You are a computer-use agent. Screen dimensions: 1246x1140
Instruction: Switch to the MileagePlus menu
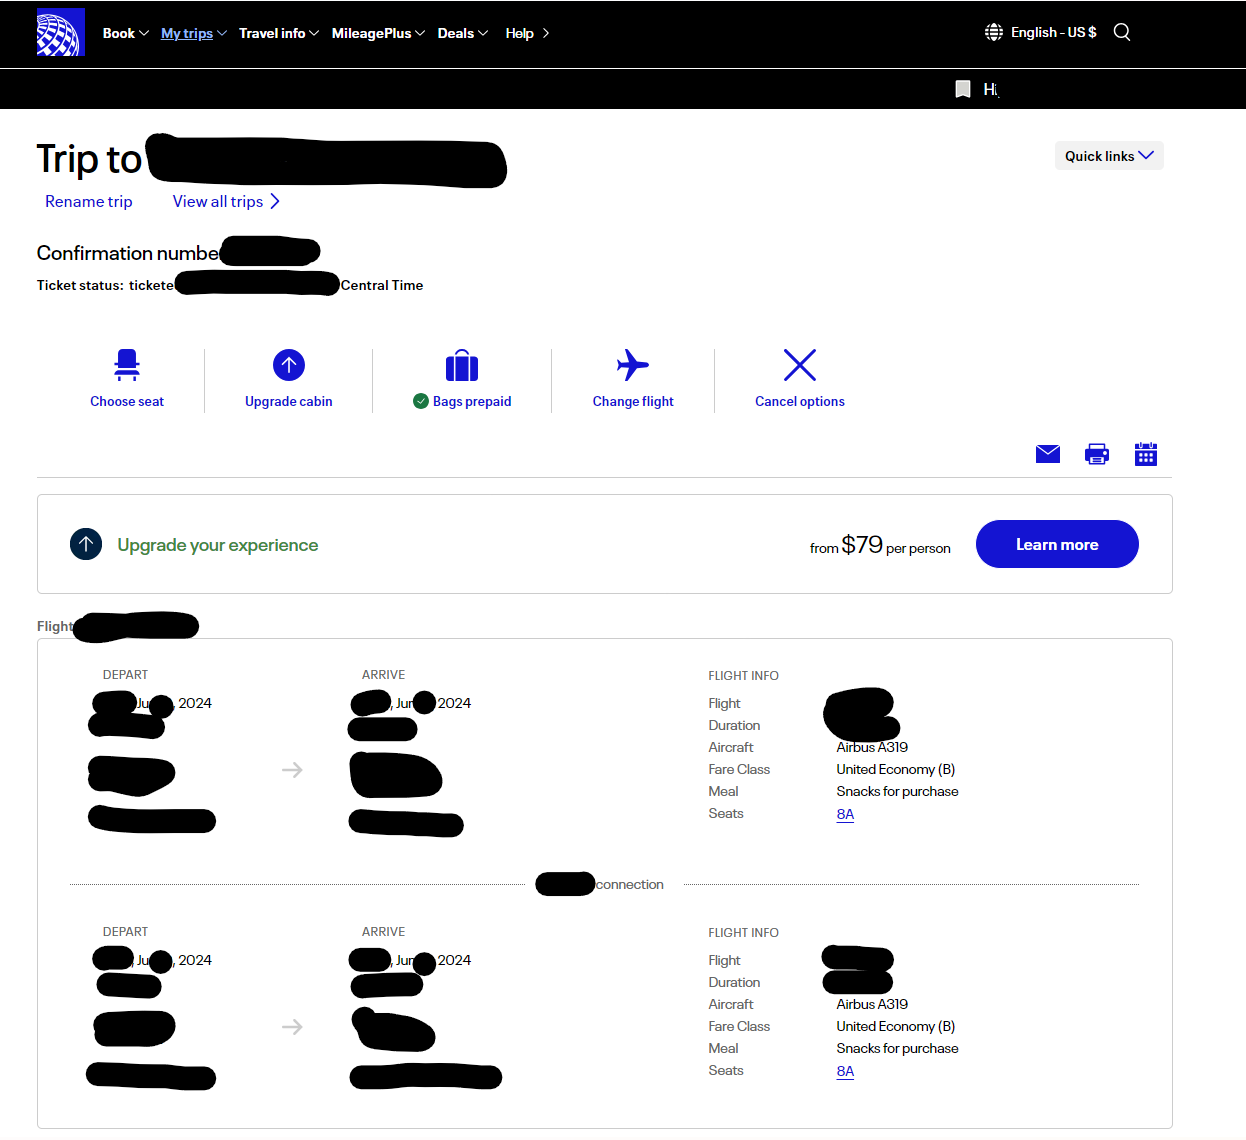tap(377, 32)
